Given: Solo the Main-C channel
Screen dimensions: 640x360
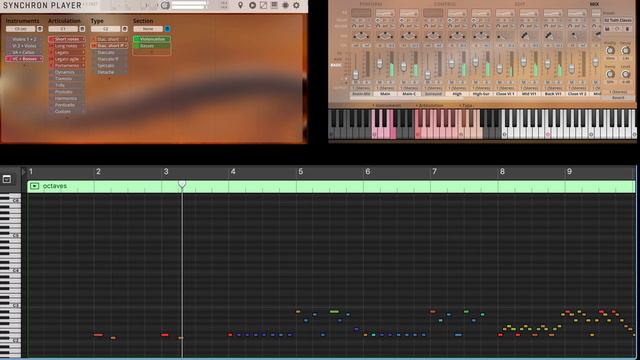Looking at the screenshot, I should [x=414, y=83].
